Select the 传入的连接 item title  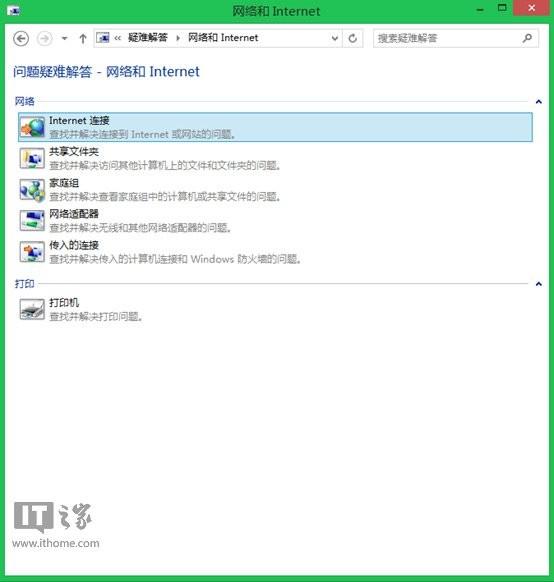coord(74,245)
